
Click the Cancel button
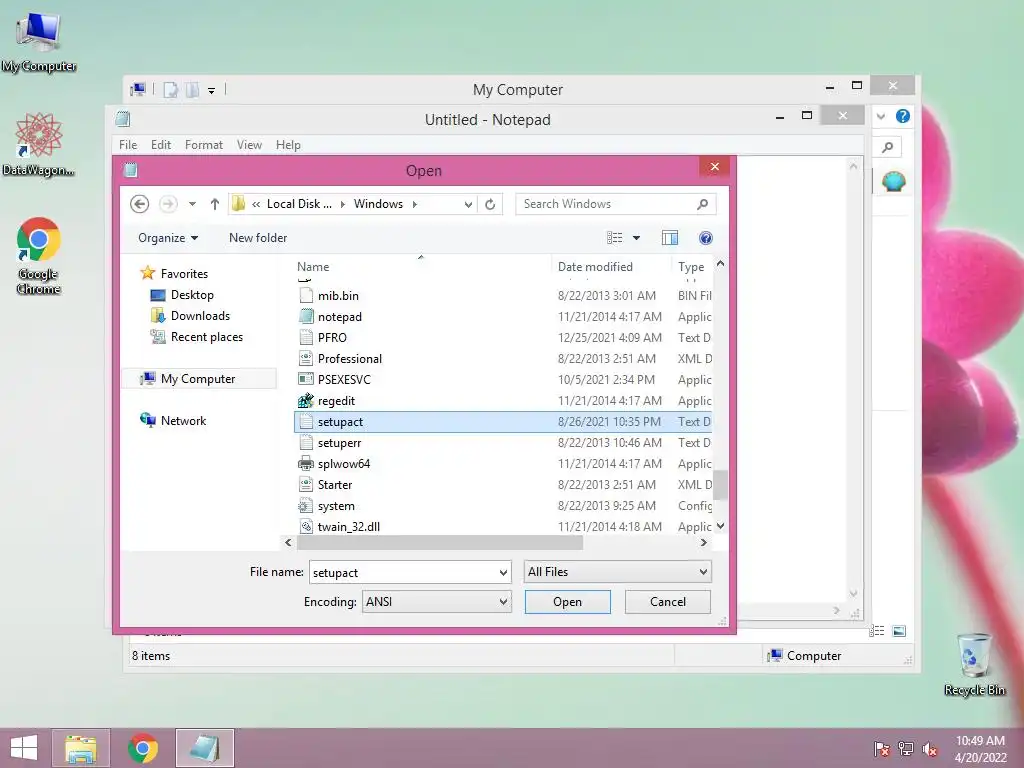point(667,601)
